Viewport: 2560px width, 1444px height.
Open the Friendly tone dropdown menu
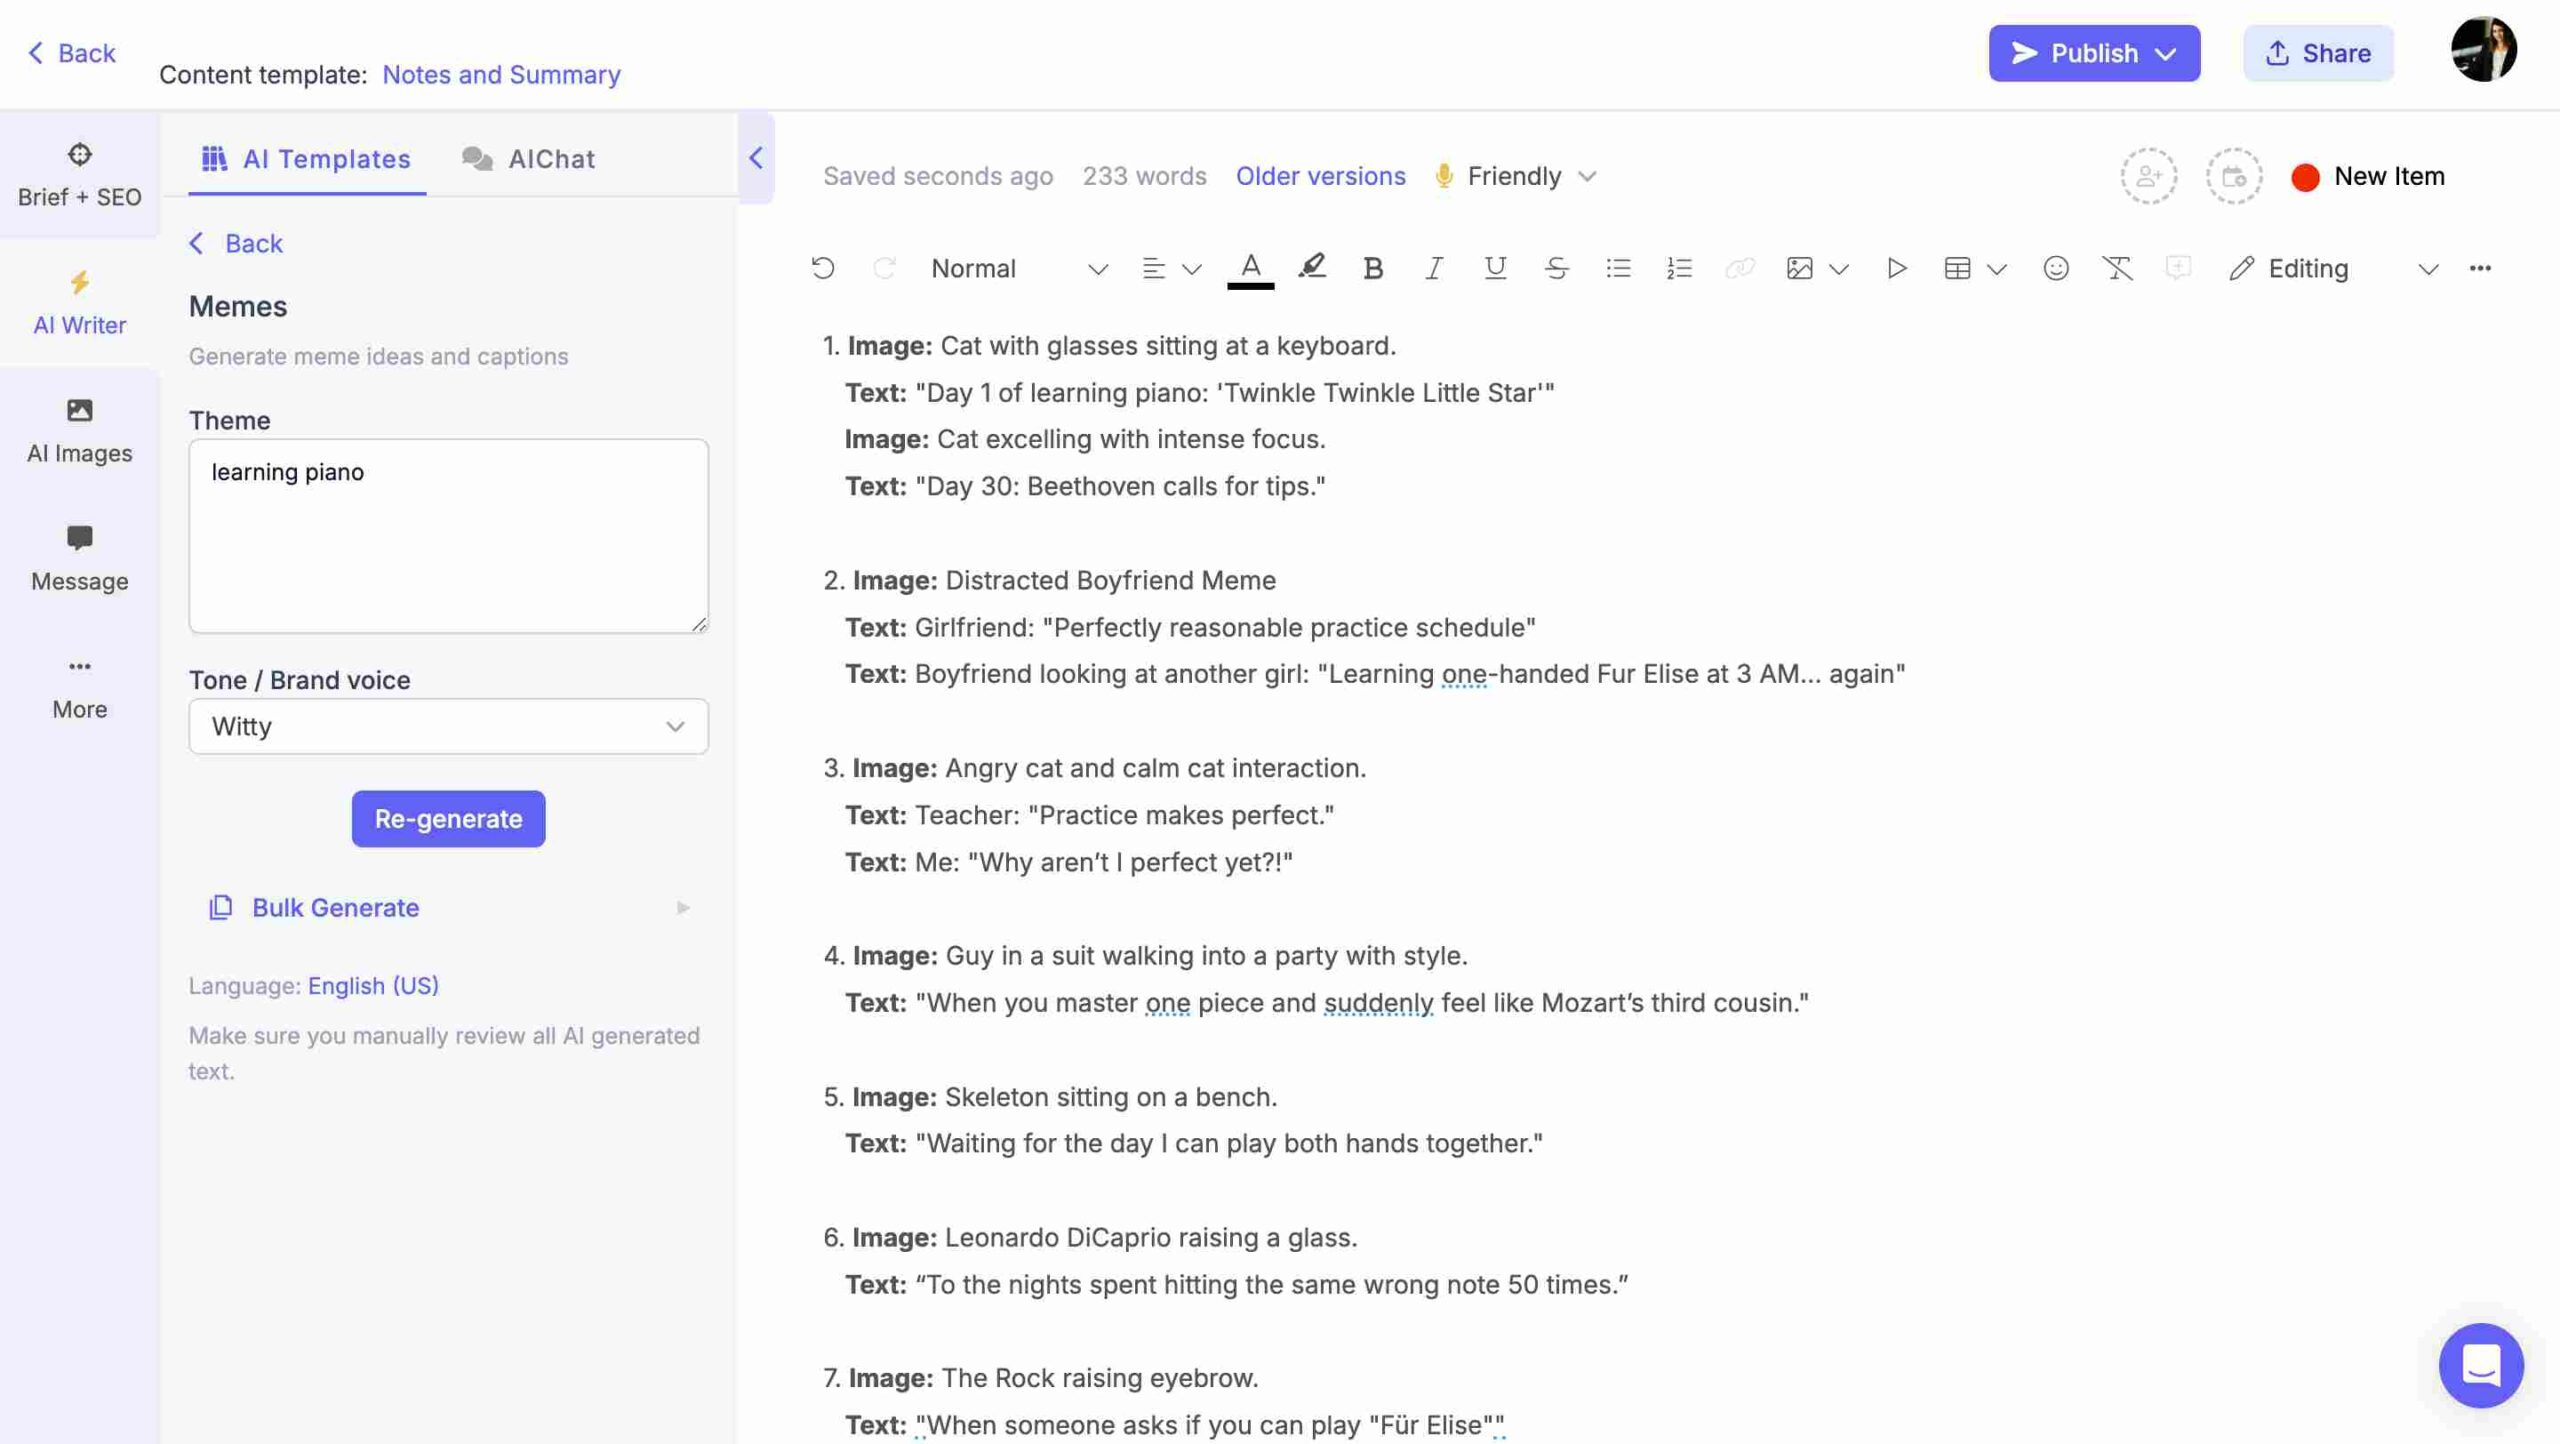pos(1514,174)
